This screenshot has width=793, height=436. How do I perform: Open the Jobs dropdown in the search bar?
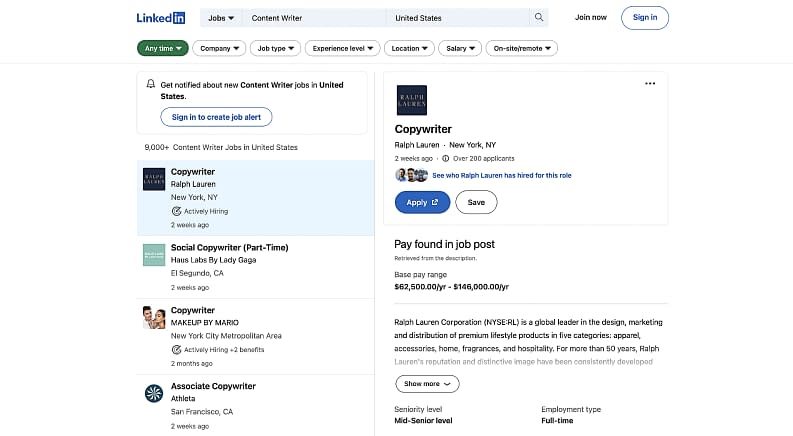pos(221,18)
